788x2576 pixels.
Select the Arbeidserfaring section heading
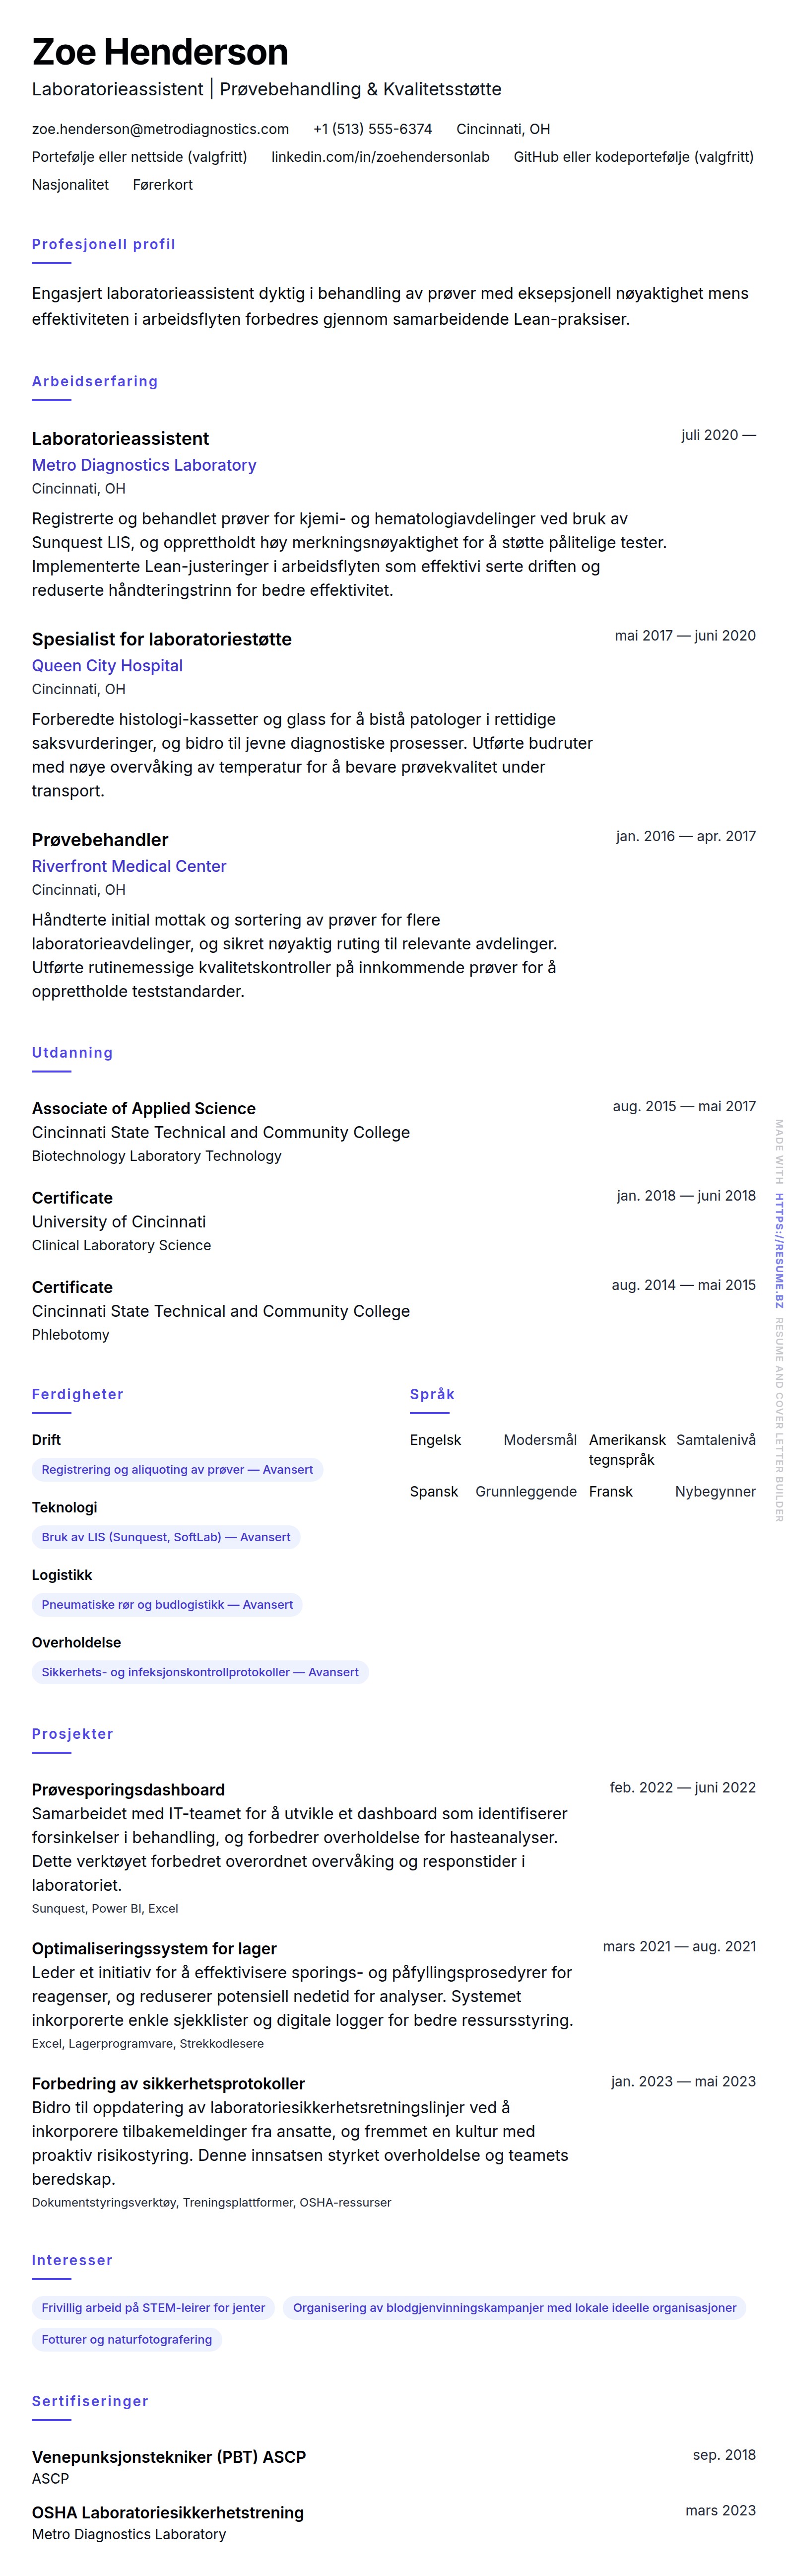coord(95,381)
